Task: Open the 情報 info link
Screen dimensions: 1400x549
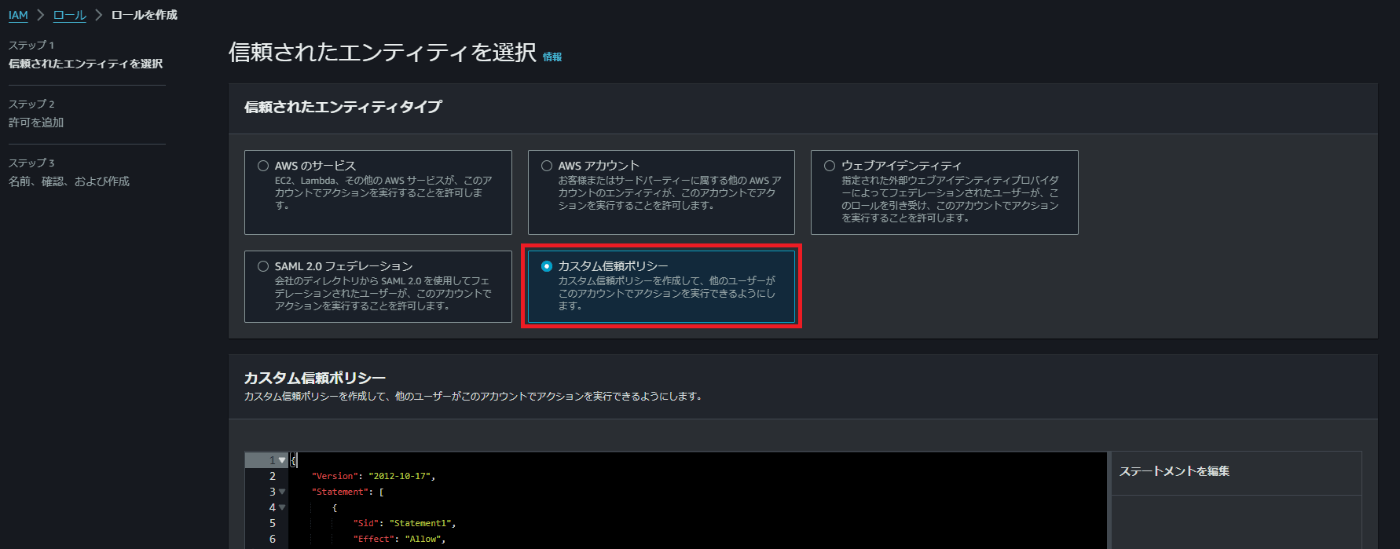Action: (552, 57)
